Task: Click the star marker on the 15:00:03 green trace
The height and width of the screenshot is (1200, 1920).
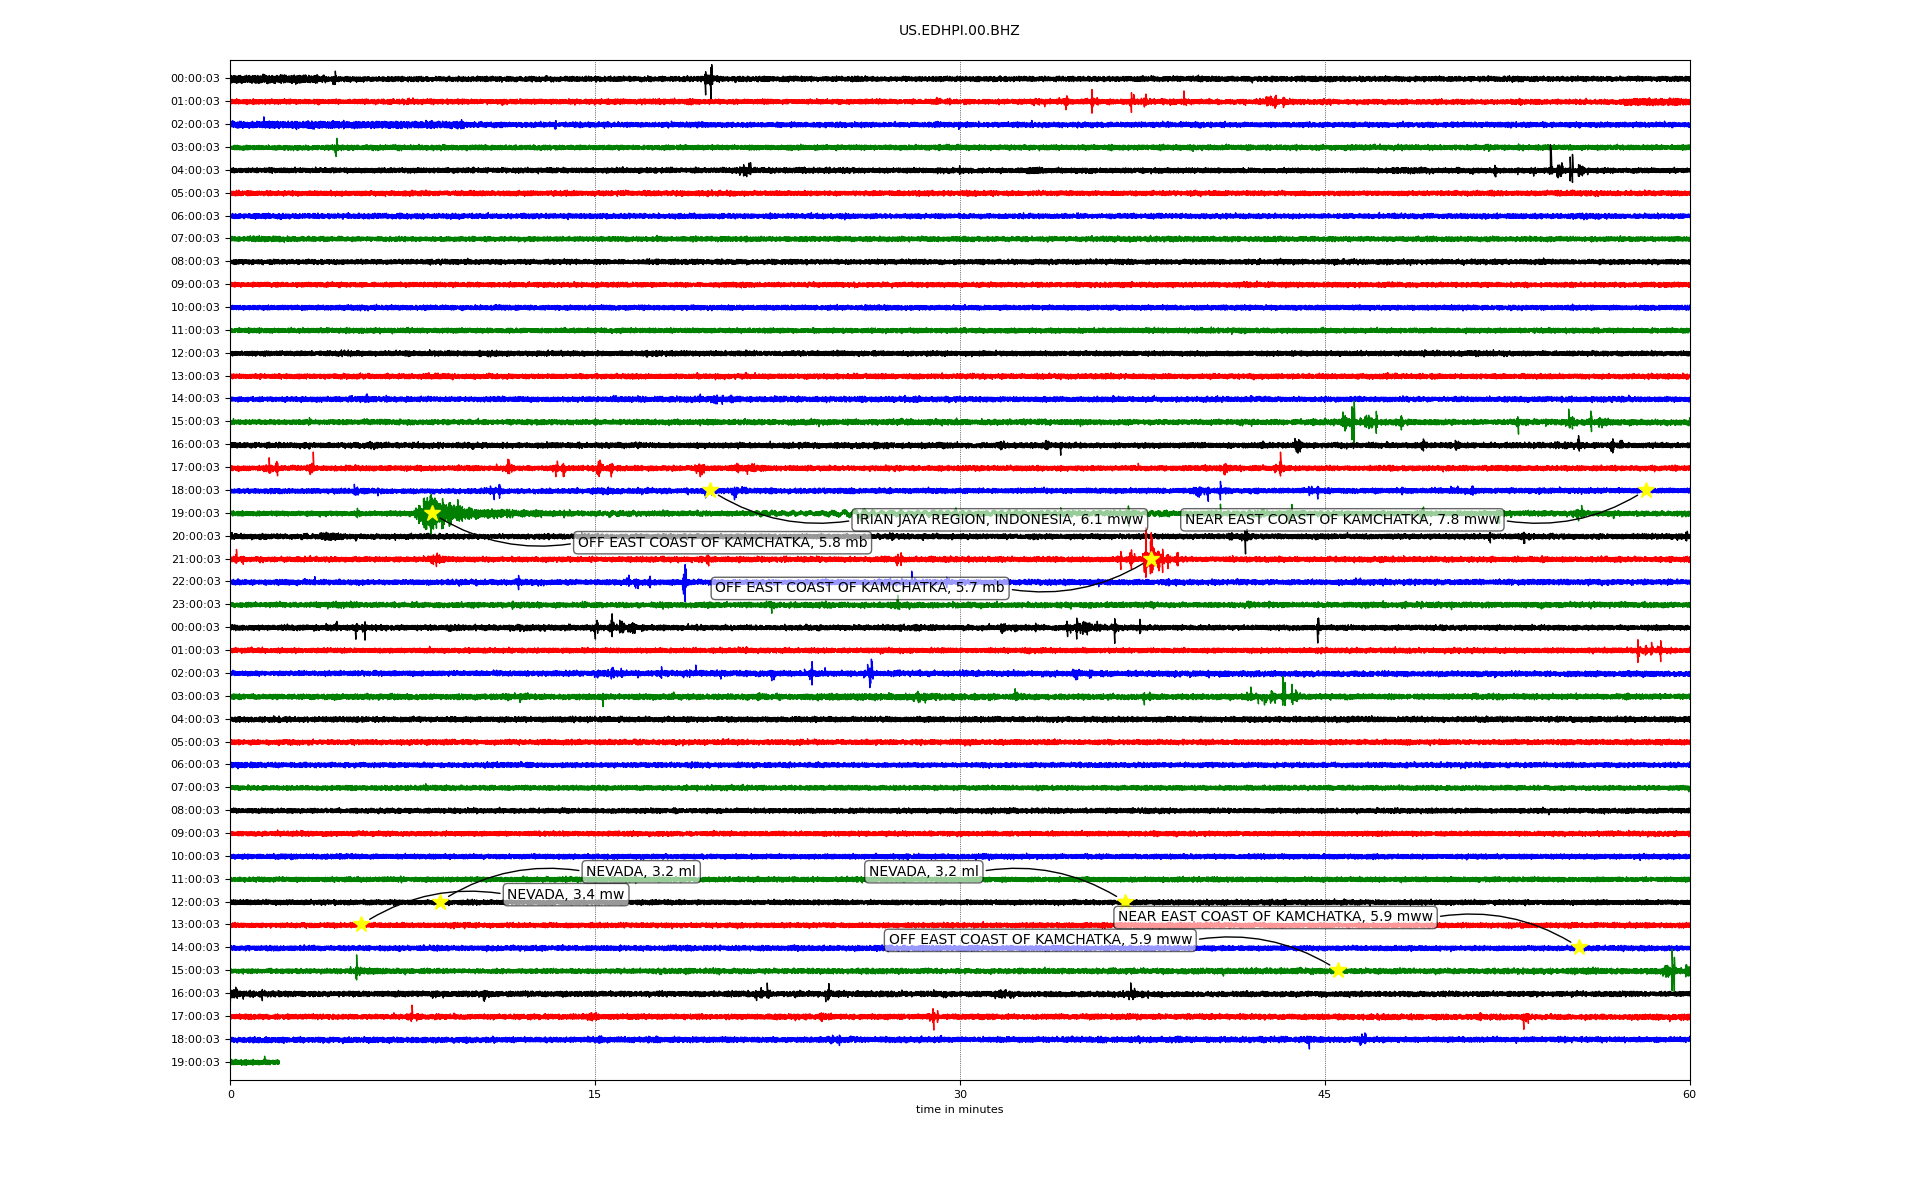Action: tap(1338, 970)
